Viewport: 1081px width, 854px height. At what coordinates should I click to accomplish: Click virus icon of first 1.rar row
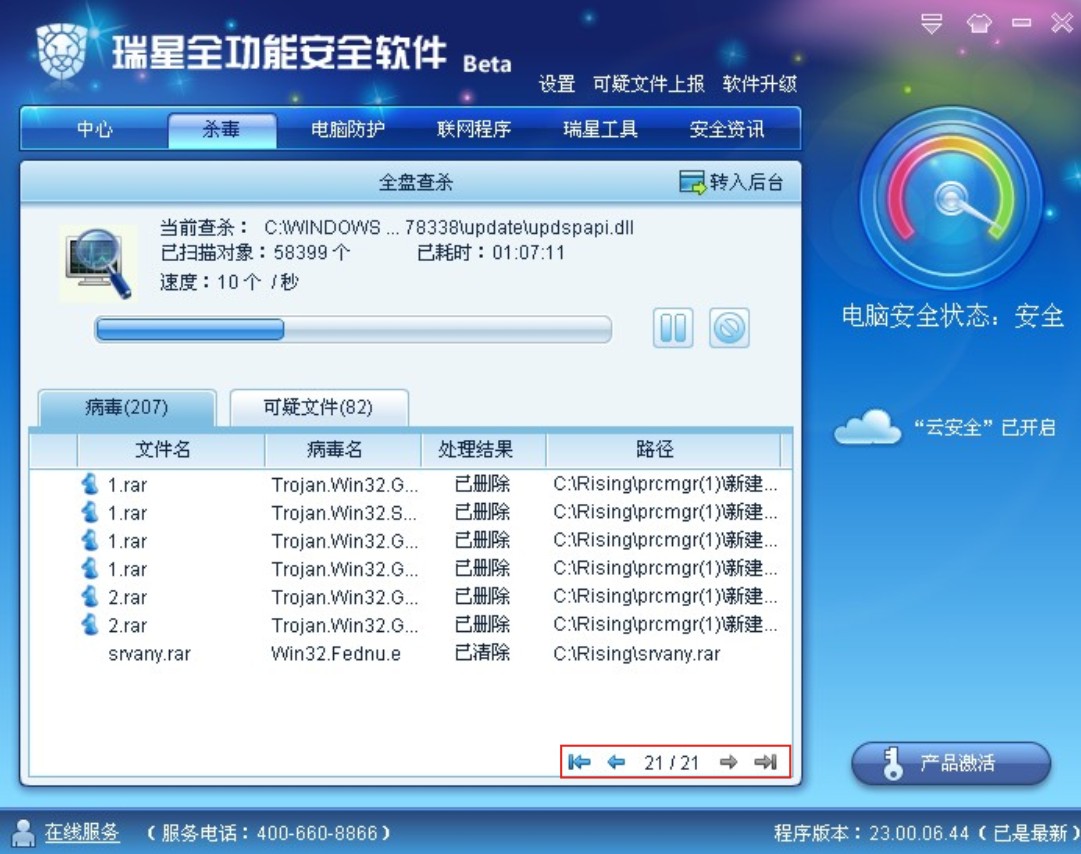90,484
